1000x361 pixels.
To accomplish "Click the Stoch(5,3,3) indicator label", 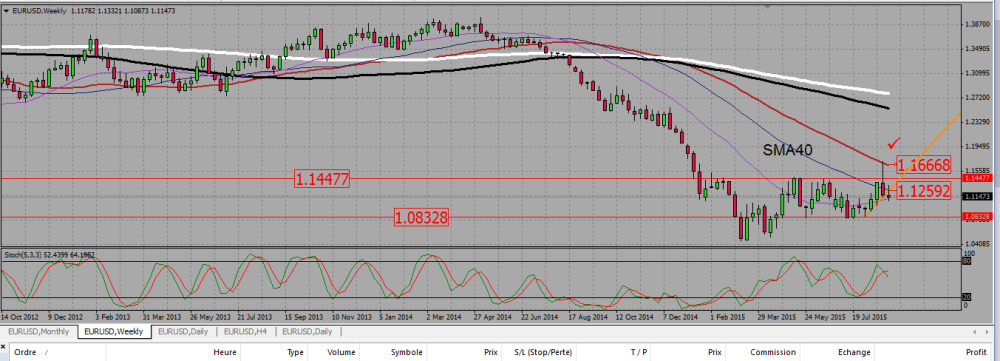I will [x=48, y=254].
